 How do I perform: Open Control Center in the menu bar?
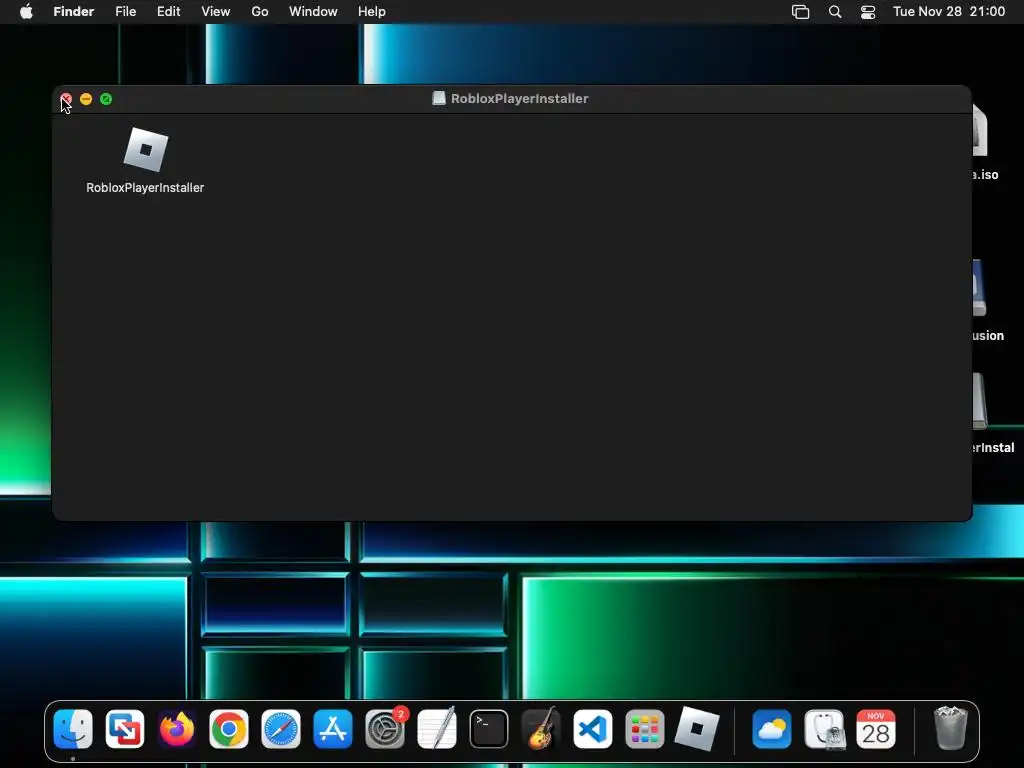tap(868, 12)
